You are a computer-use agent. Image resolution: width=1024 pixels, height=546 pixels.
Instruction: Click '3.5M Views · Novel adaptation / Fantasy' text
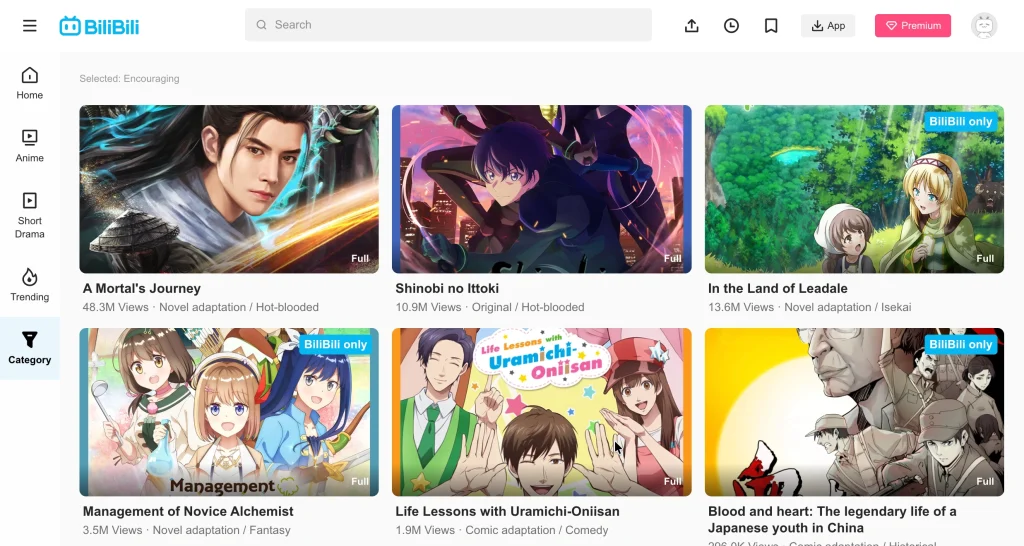coord(187,530)
